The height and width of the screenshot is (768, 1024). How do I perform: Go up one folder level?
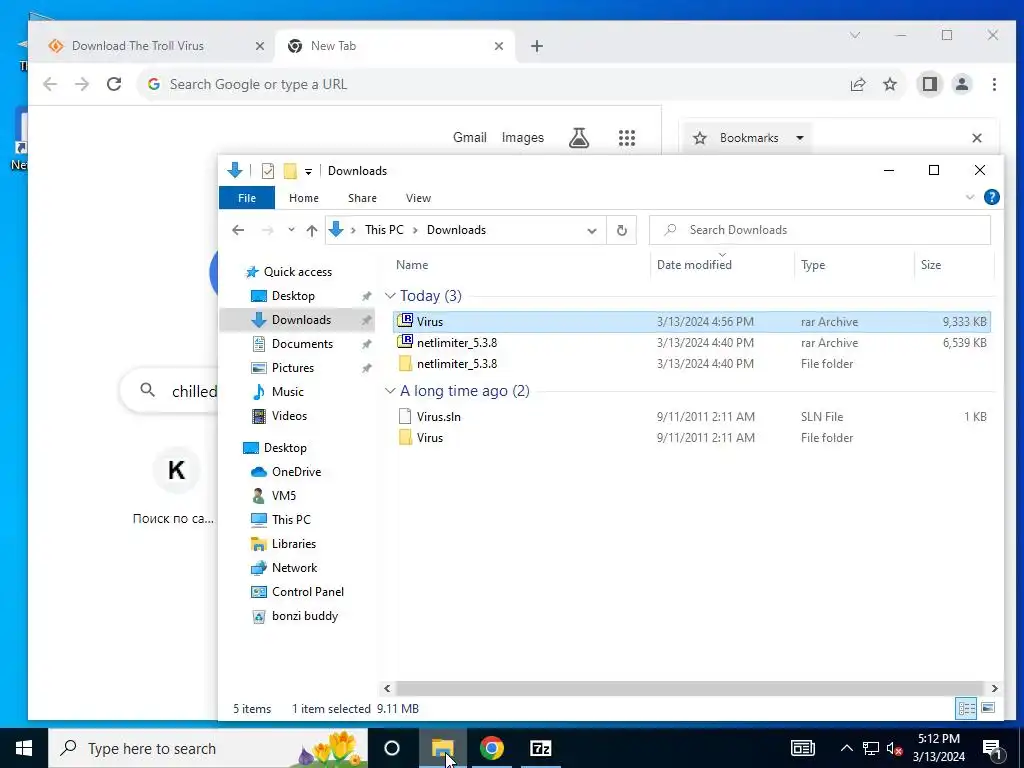(x=312, y=231)
